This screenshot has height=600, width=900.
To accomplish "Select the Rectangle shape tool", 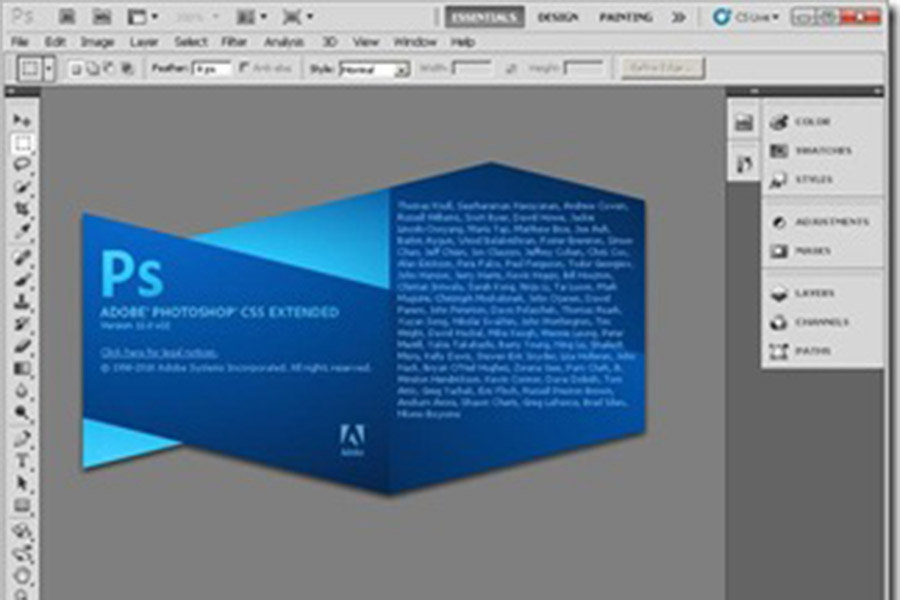I will coord(22,506).
